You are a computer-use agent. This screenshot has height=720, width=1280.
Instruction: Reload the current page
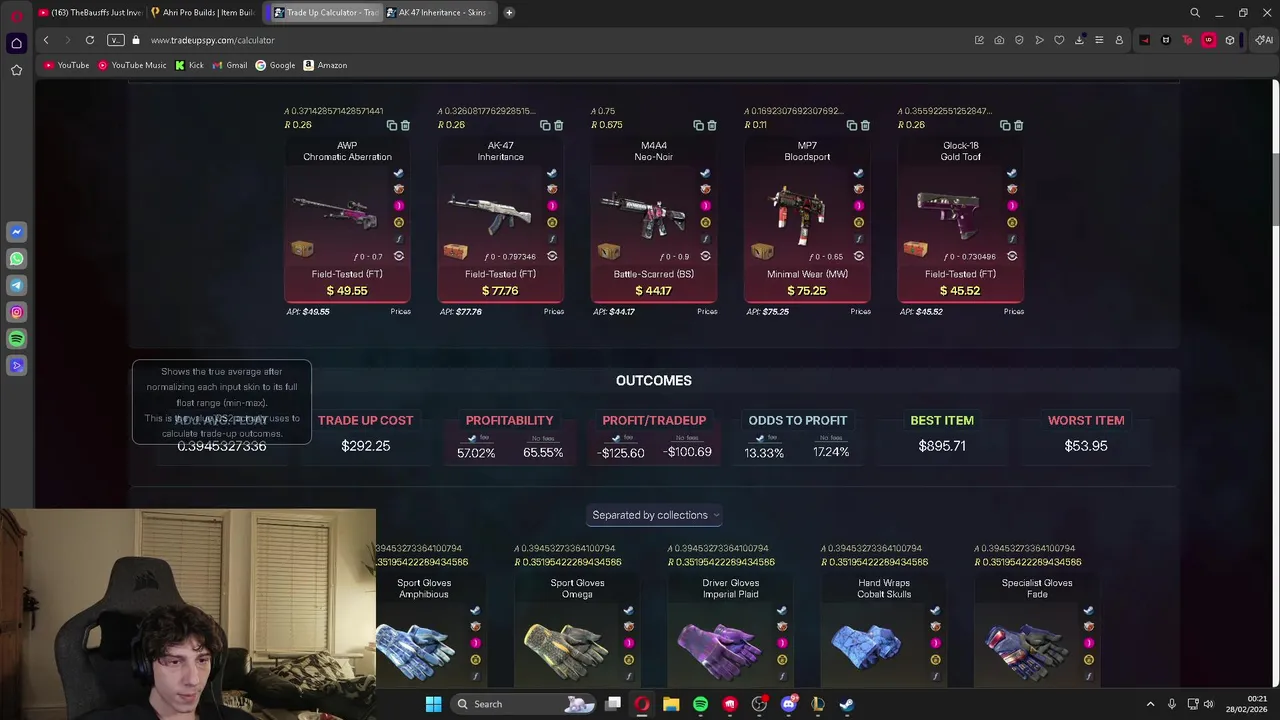(90, 40)
